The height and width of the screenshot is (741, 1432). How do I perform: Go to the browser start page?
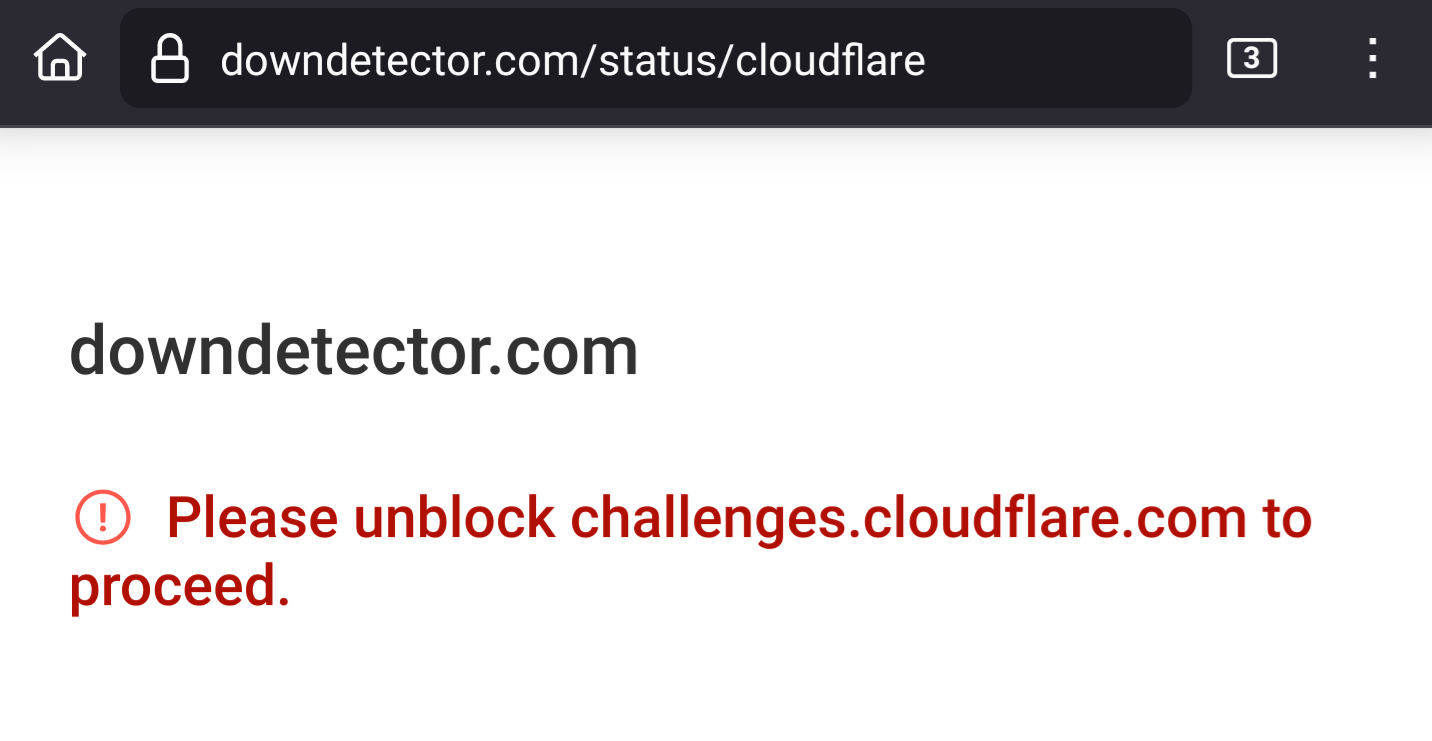[x=60, y=58]
